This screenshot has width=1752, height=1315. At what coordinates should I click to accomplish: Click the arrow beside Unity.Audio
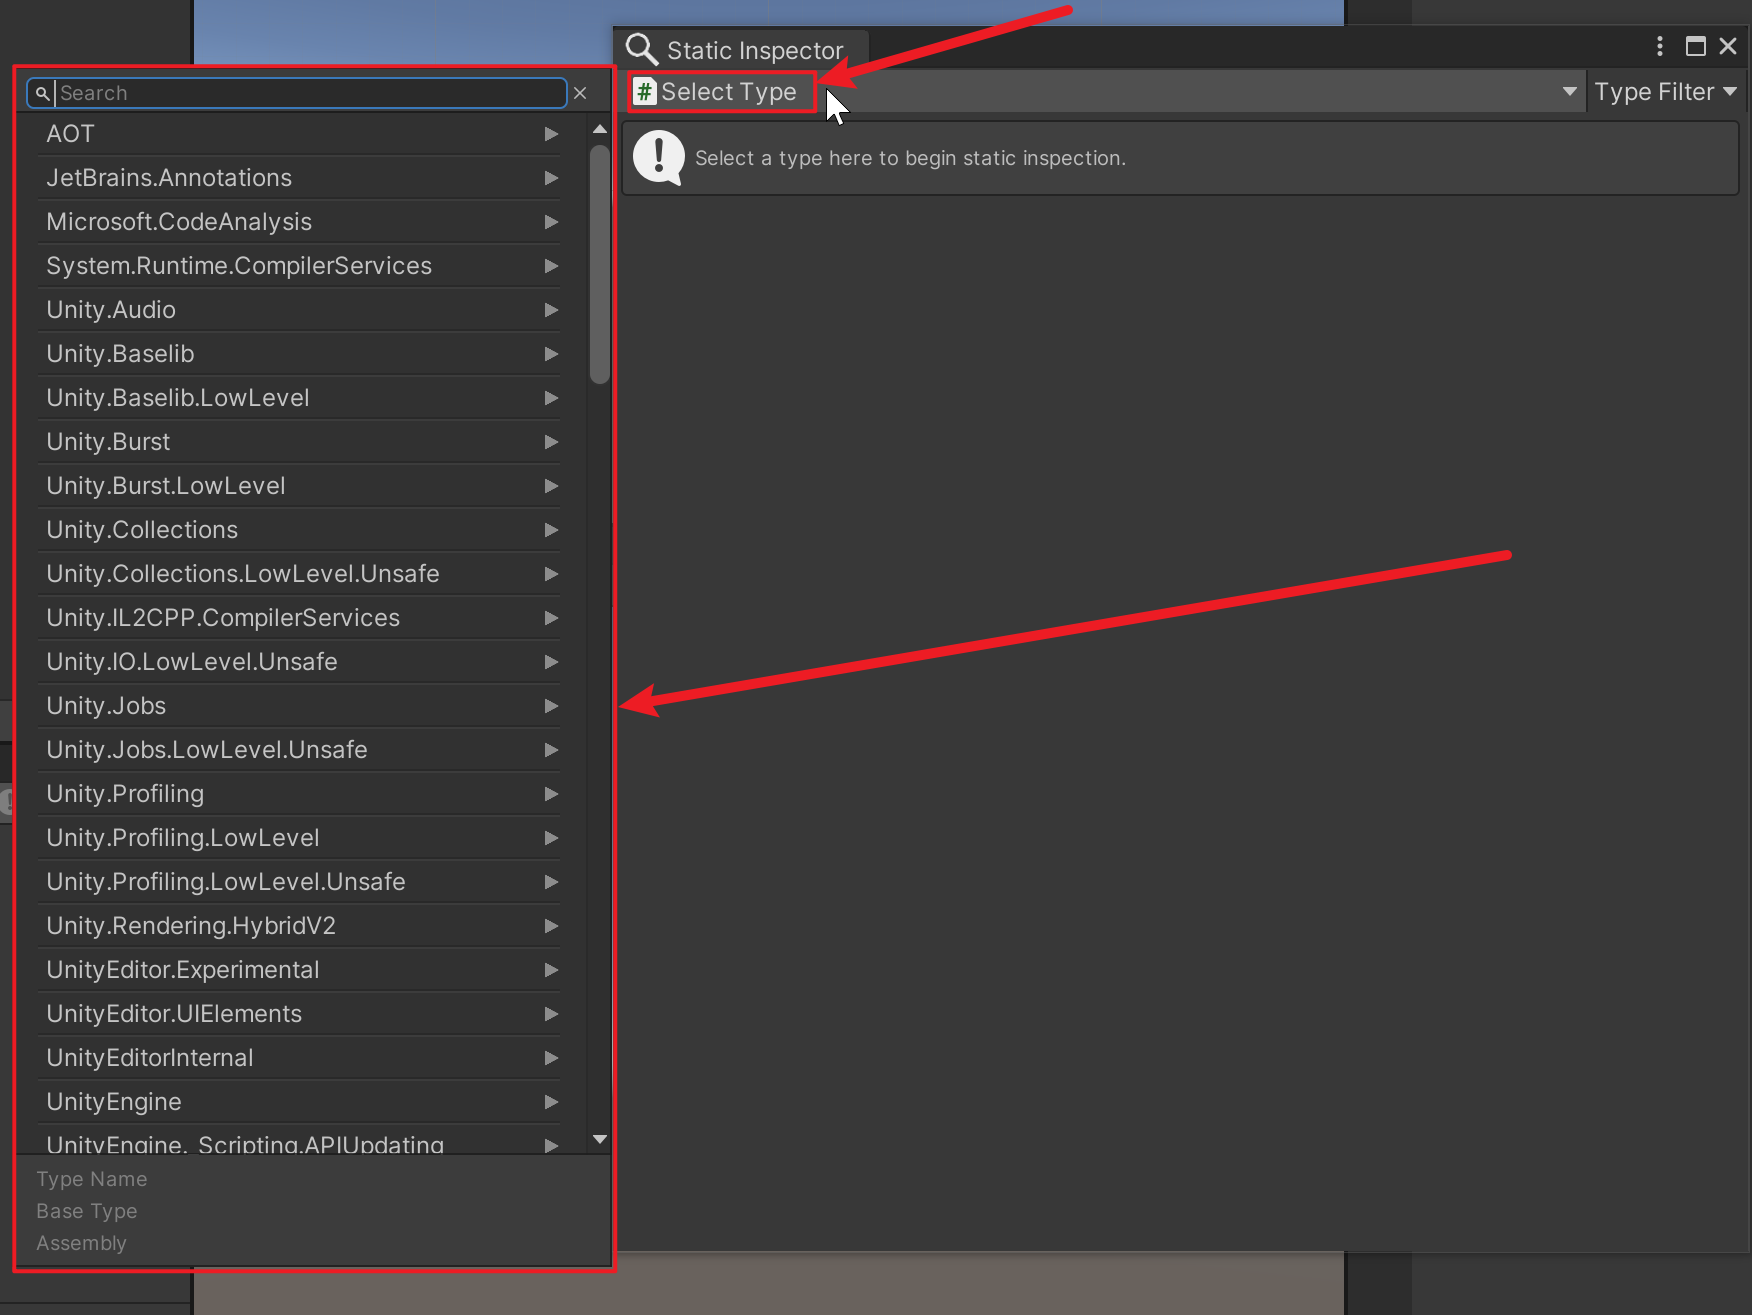pos(551,310)
